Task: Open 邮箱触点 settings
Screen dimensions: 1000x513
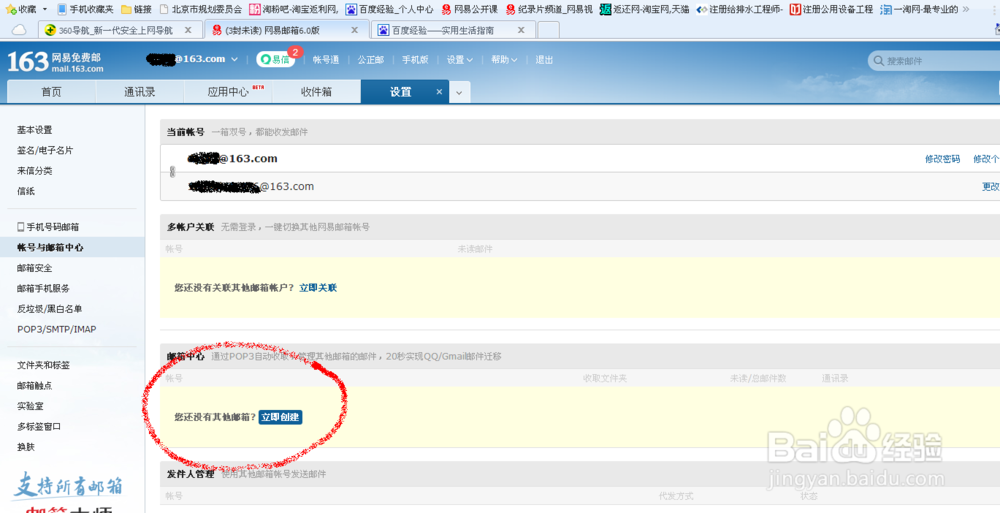Action: [34, 385]
